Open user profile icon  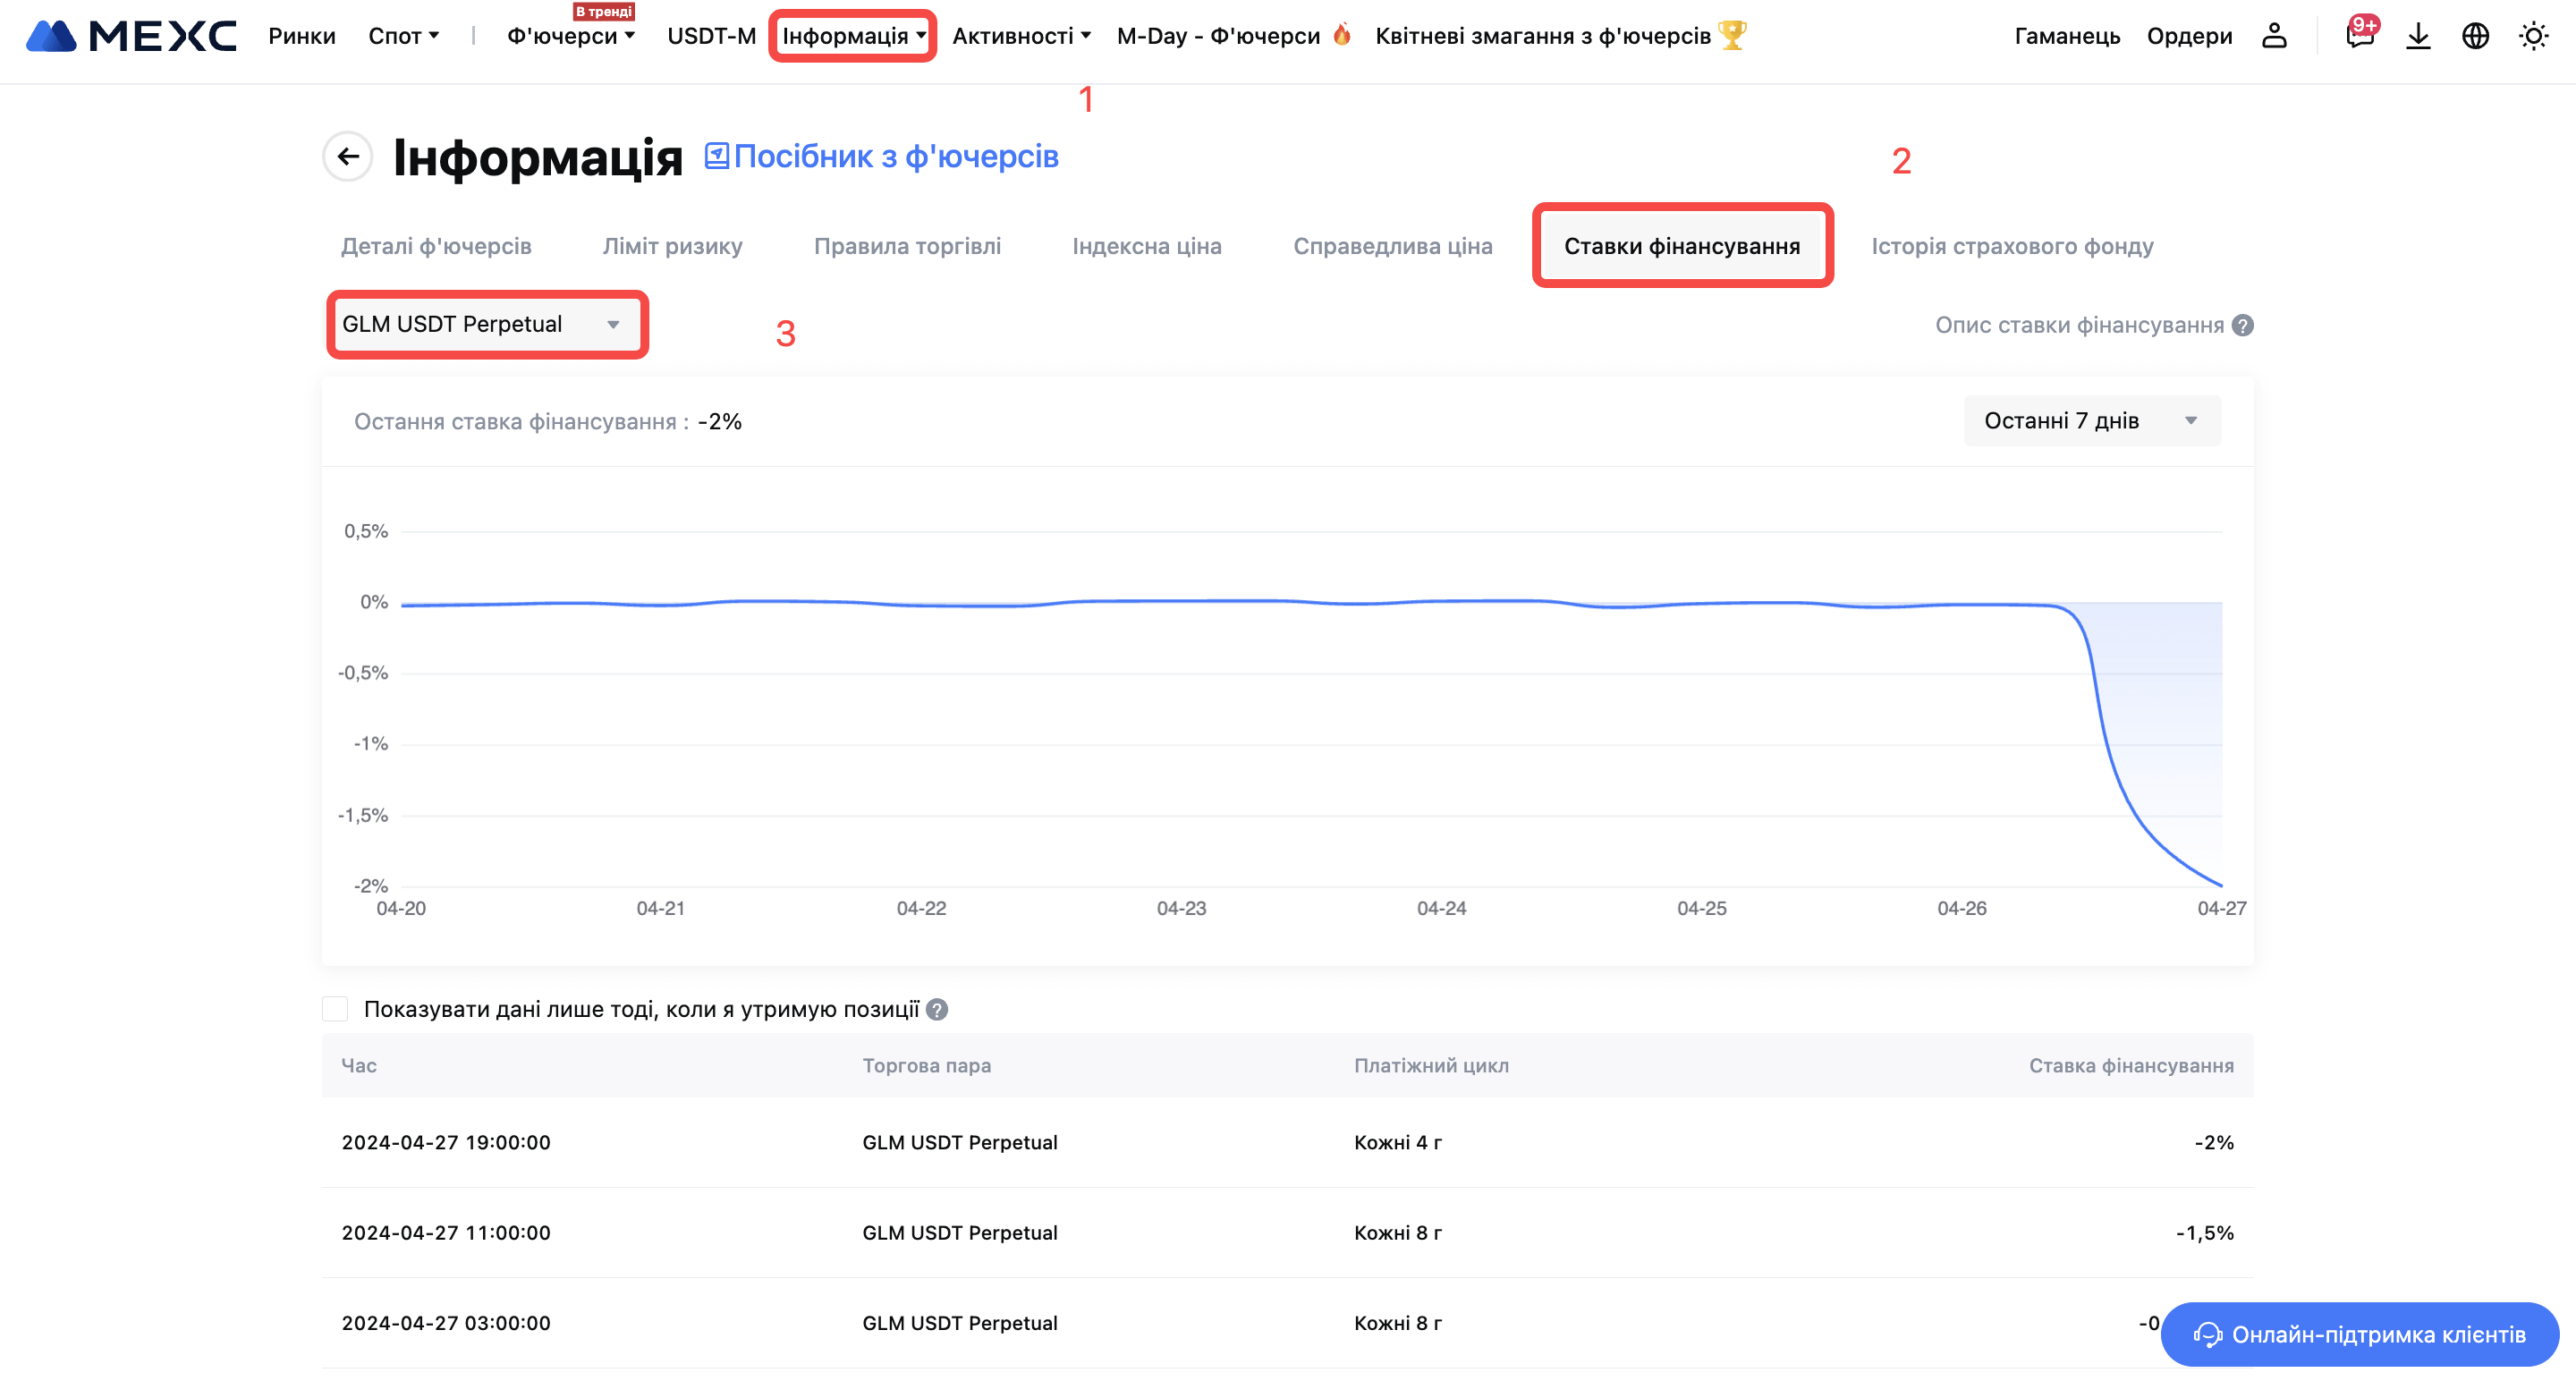pos(2274,36)
